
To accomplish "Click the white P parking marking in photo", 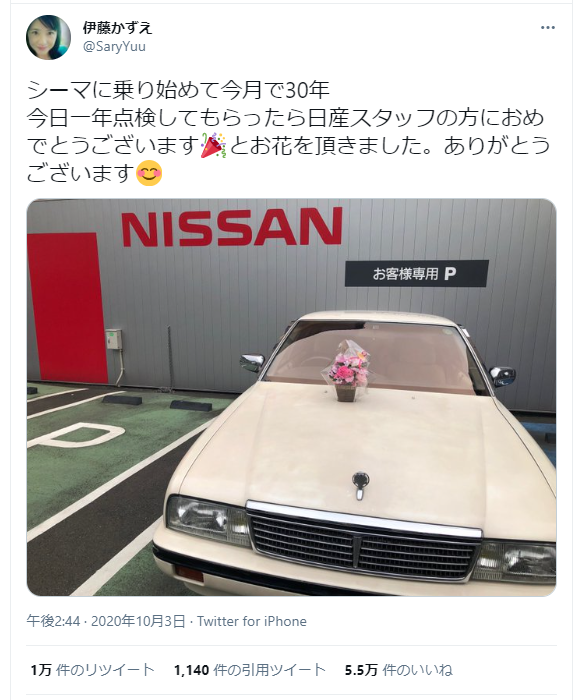I will point(78,435).
